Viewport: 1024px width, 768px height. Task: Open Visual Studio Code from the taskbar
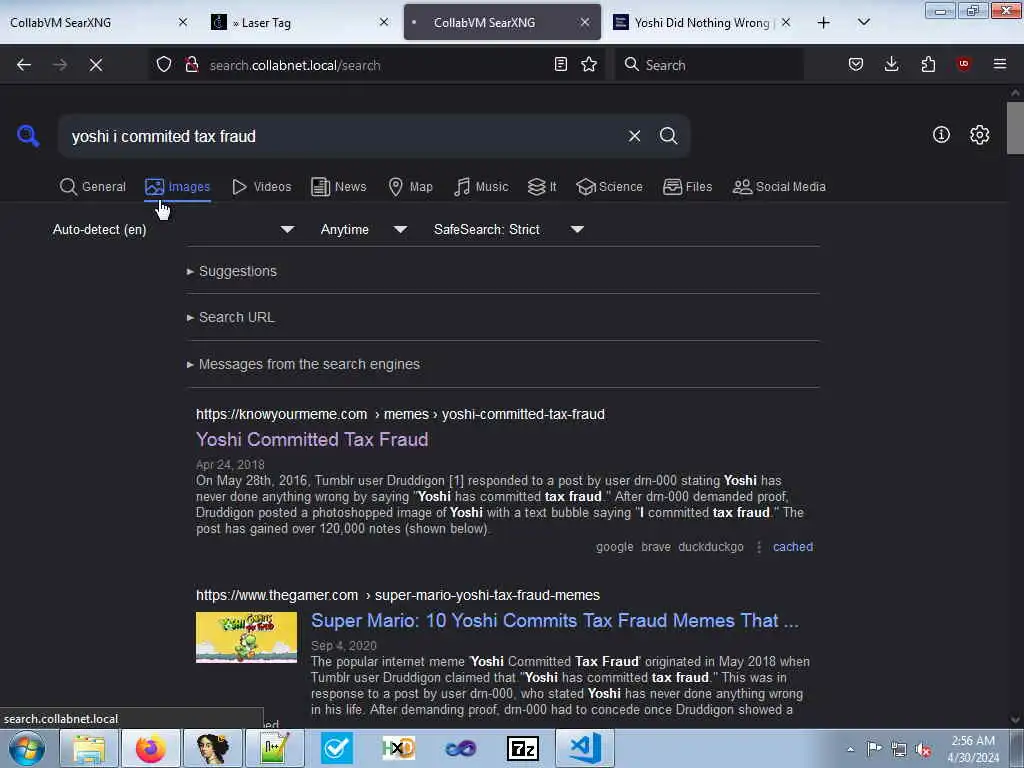click(x=584, y=748)
